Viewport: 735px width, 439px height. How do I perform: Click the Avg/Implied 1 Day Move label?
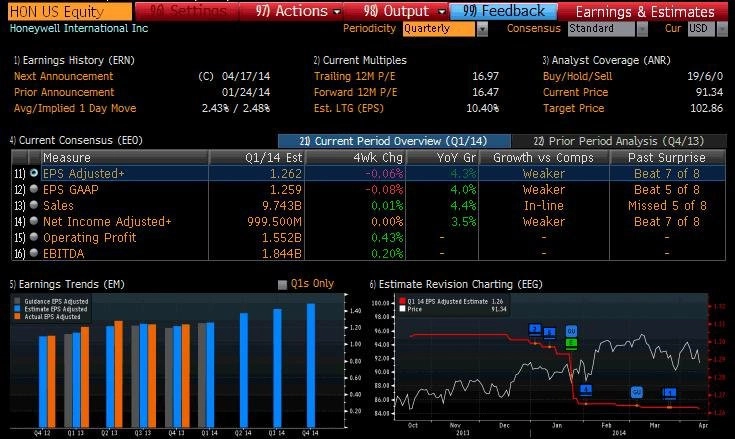[75, 108]
